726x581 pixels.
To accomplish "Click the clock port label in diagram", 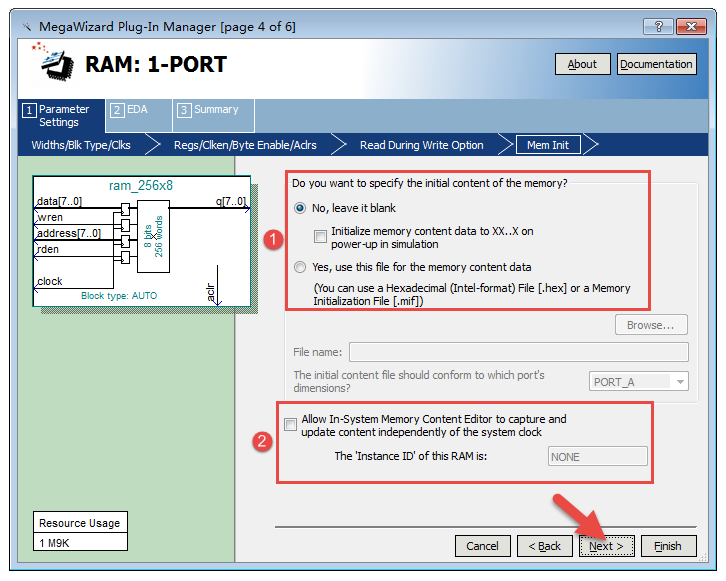I will point(50,281).
